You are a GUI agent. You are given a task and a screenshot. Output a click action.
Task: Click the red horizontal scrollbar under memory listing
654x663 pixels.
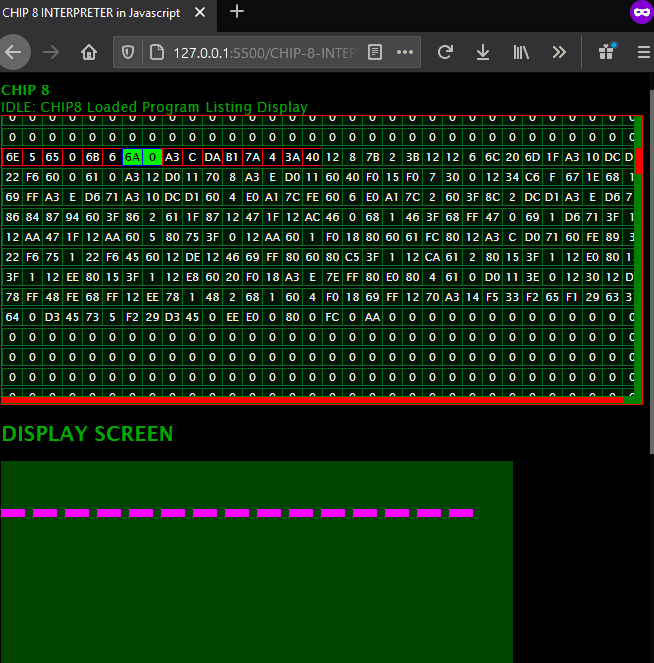coord(312,400)
